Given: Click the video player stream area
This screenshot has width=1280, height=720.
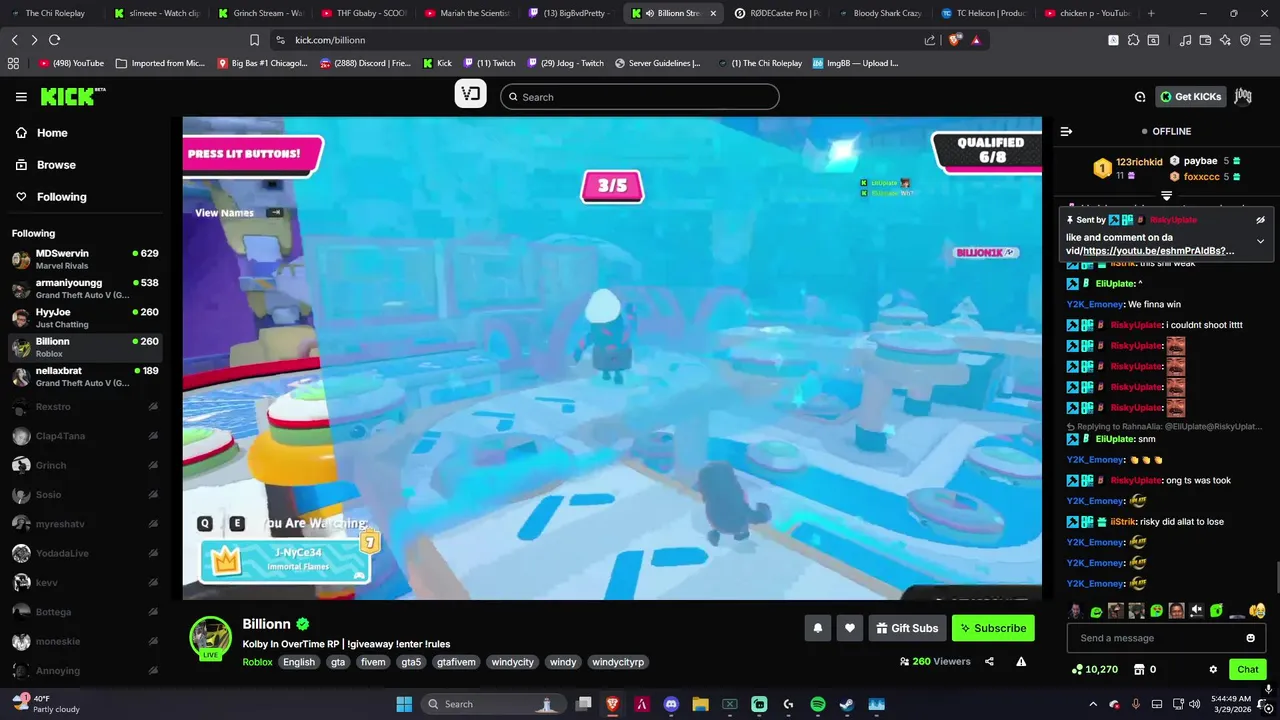Looking at the screenshot, I should [612, 358].
